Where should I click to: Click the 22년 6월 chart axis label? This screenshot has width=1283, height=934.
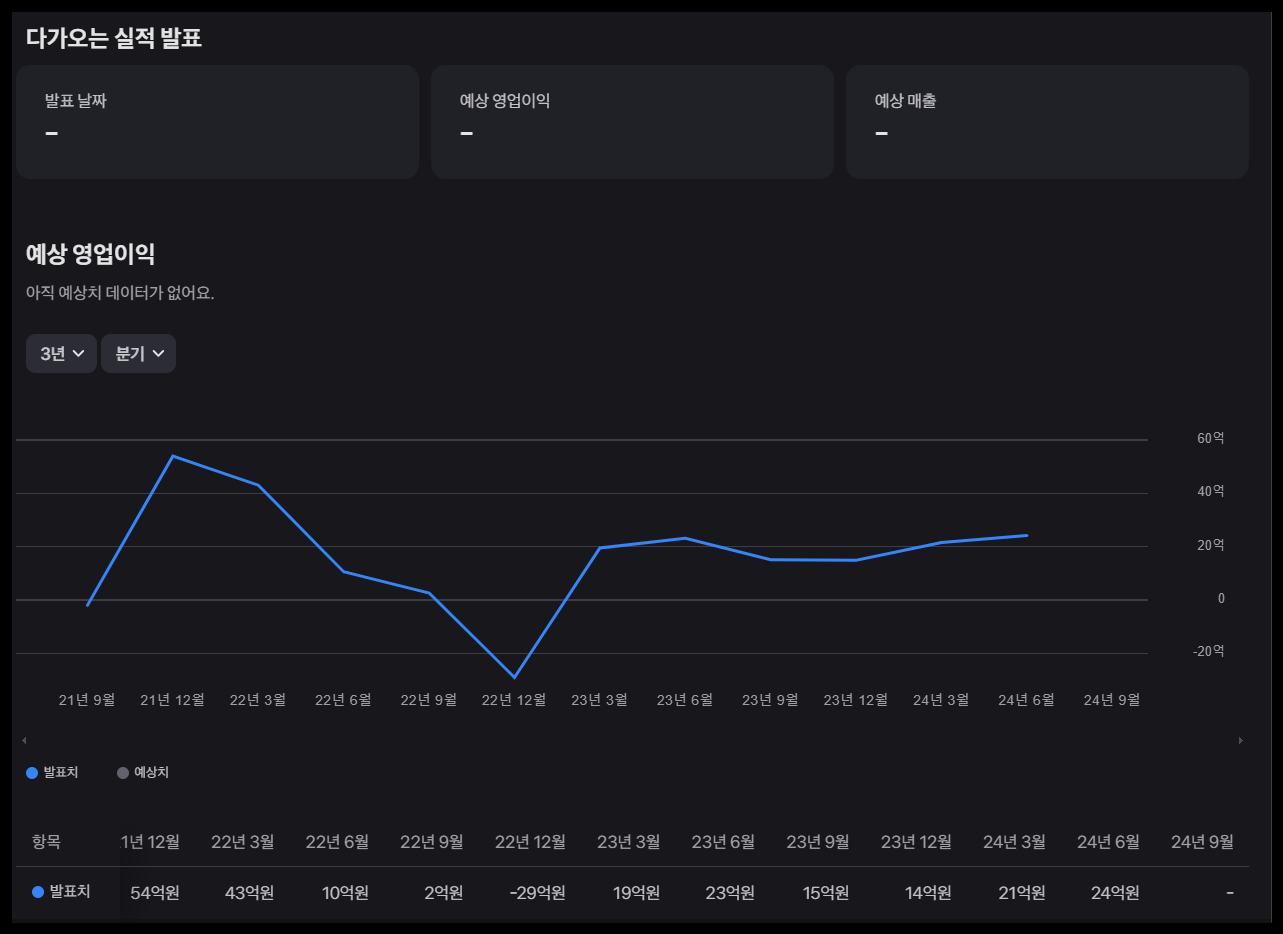pyautogui.click(x=343, y=700)
